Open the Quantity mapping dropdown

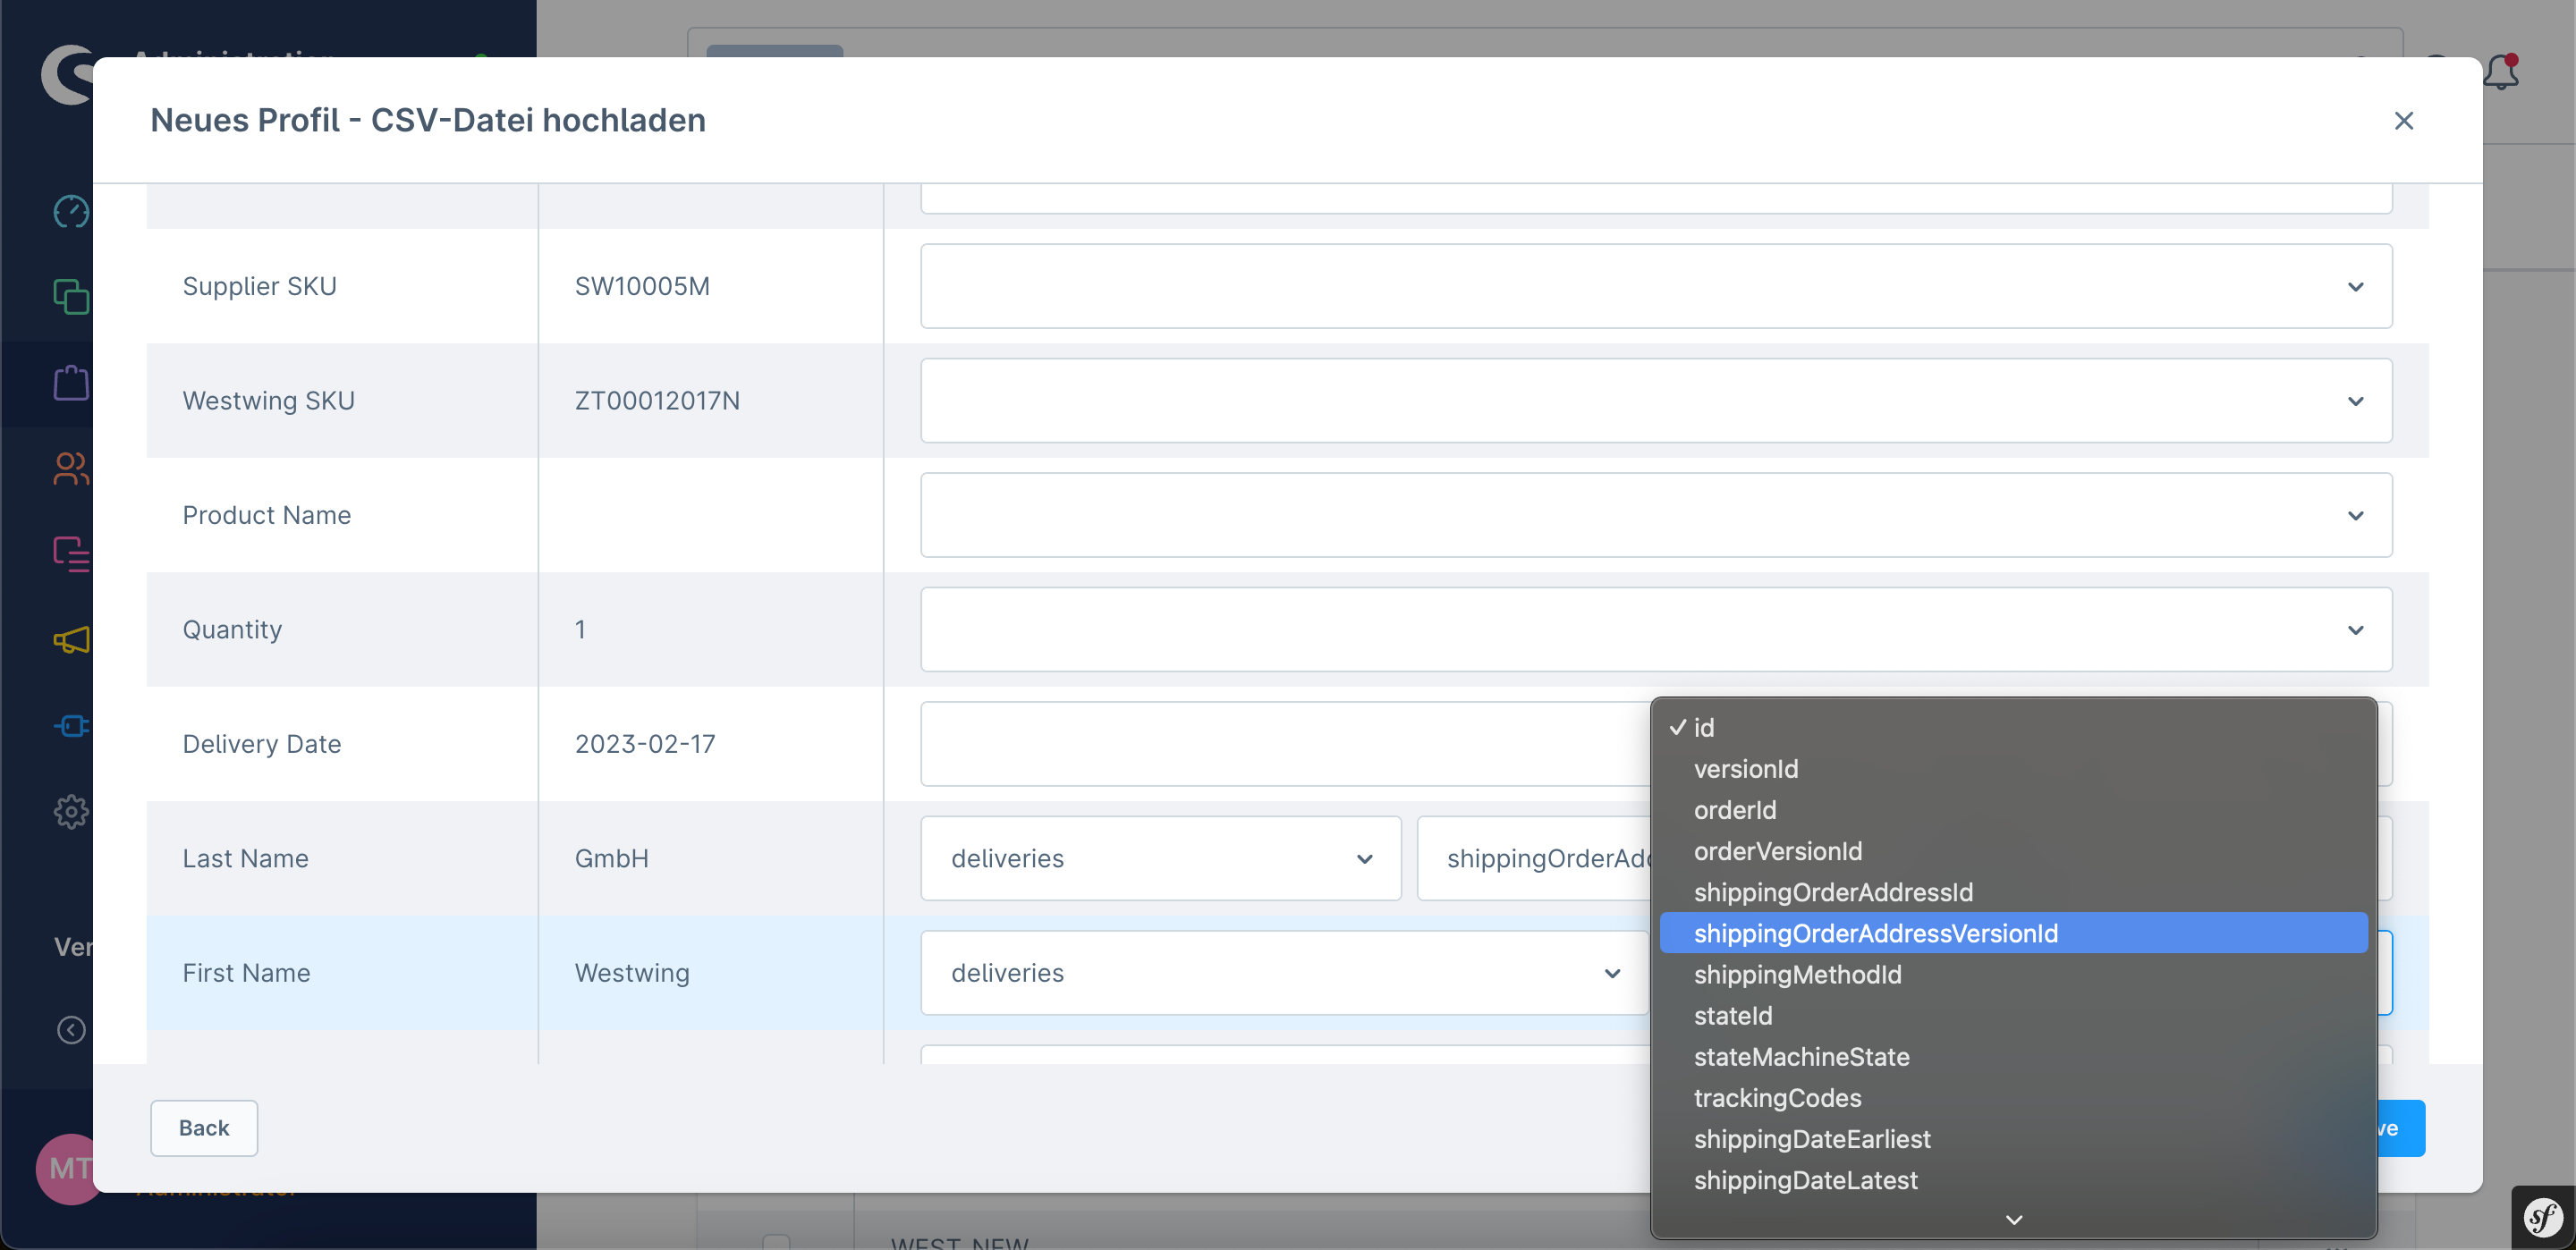point(1655,630)
